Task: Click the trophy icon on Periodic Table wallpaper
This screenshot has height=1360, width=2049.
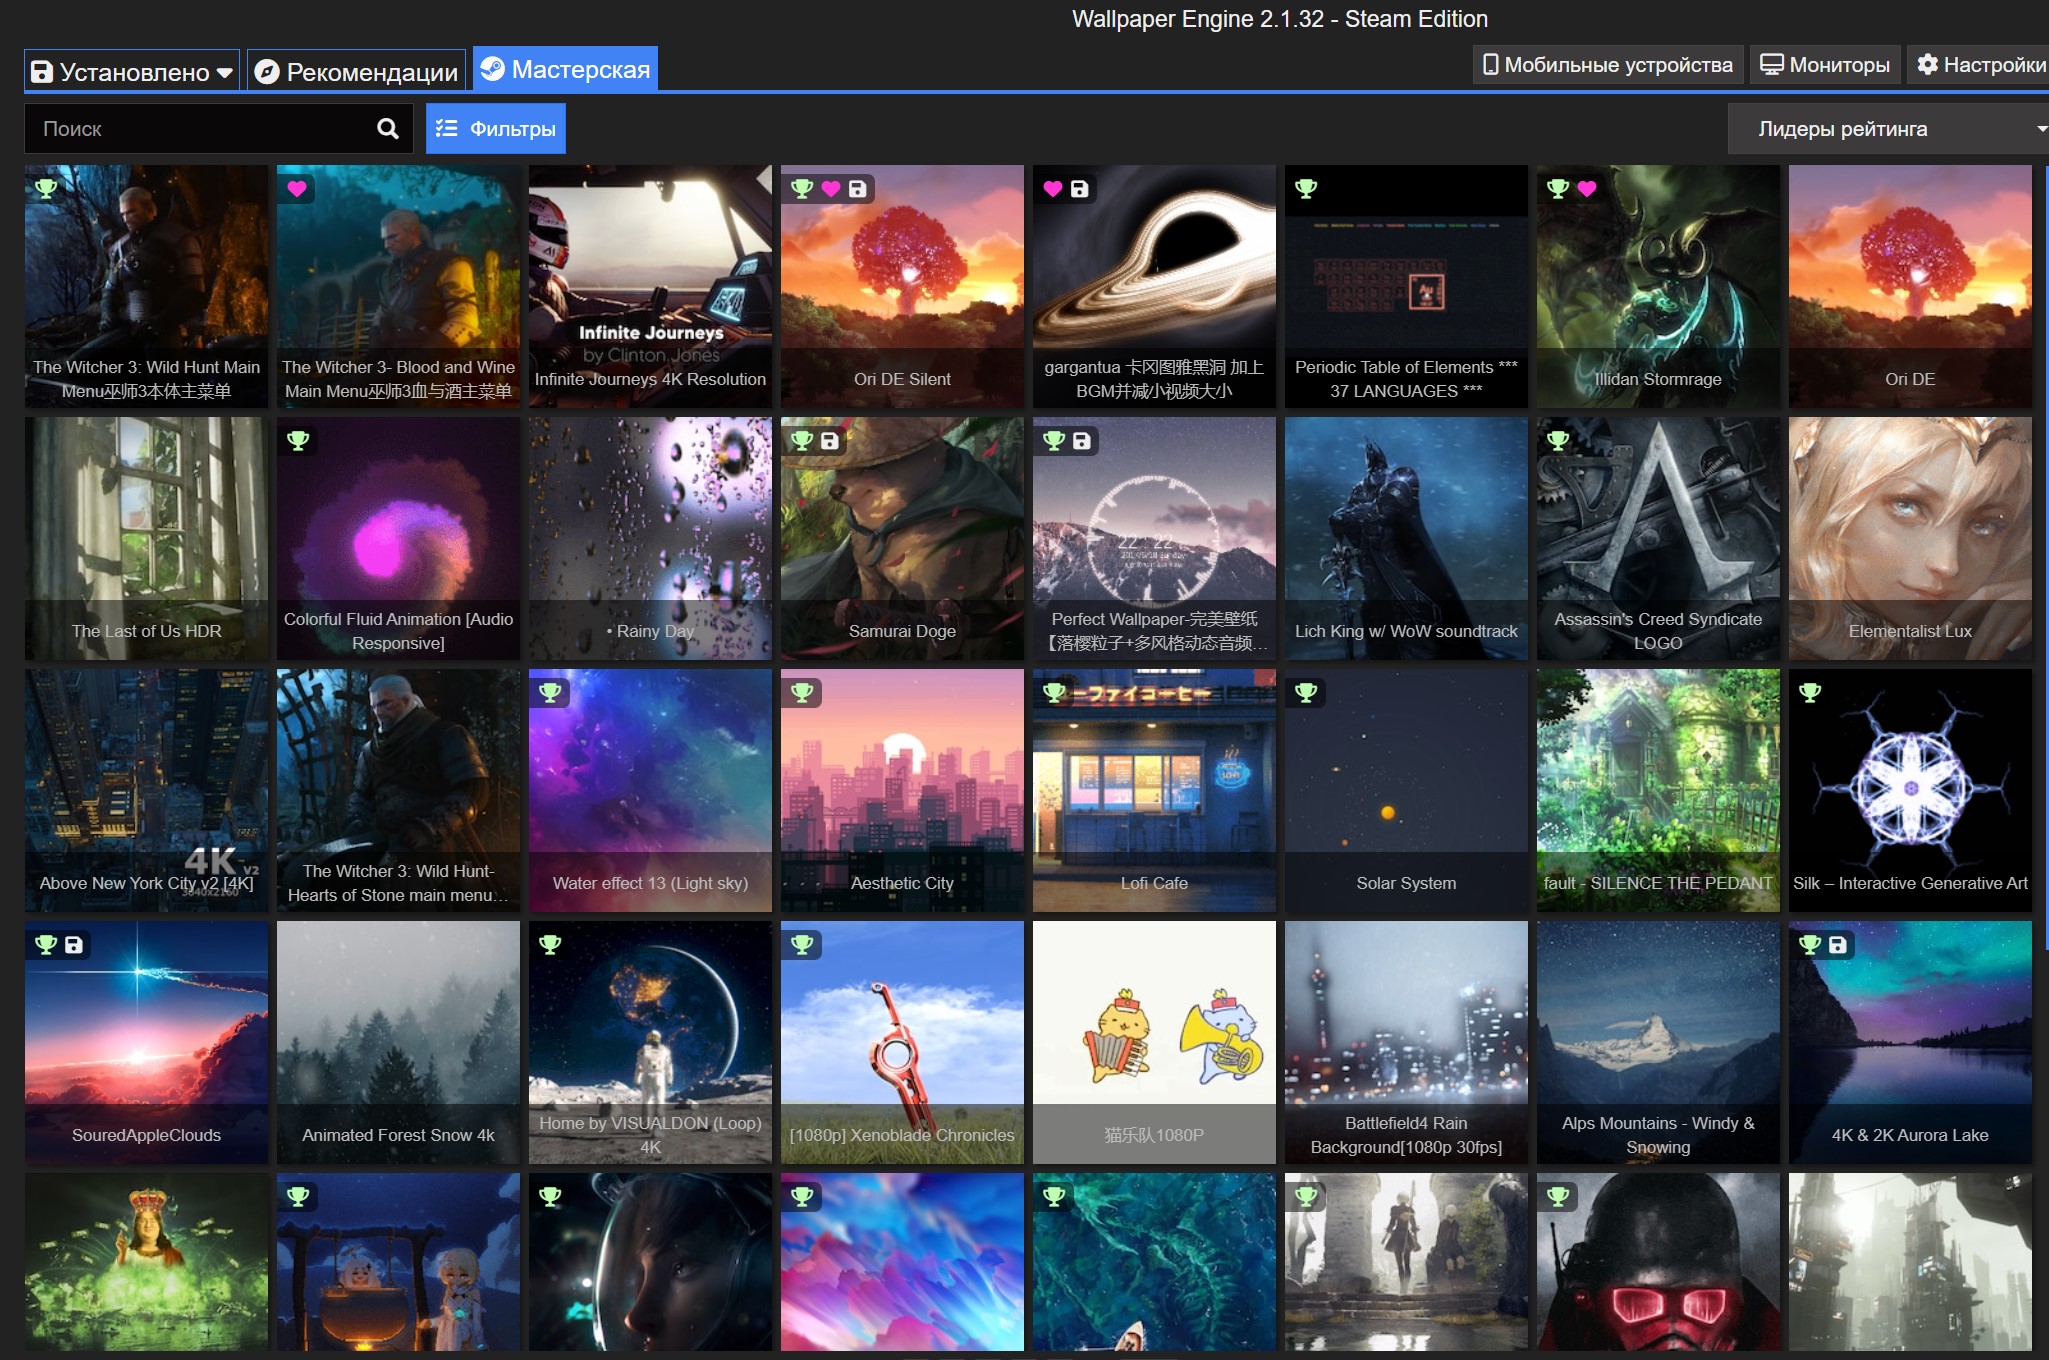Action: coord(1306,189)
